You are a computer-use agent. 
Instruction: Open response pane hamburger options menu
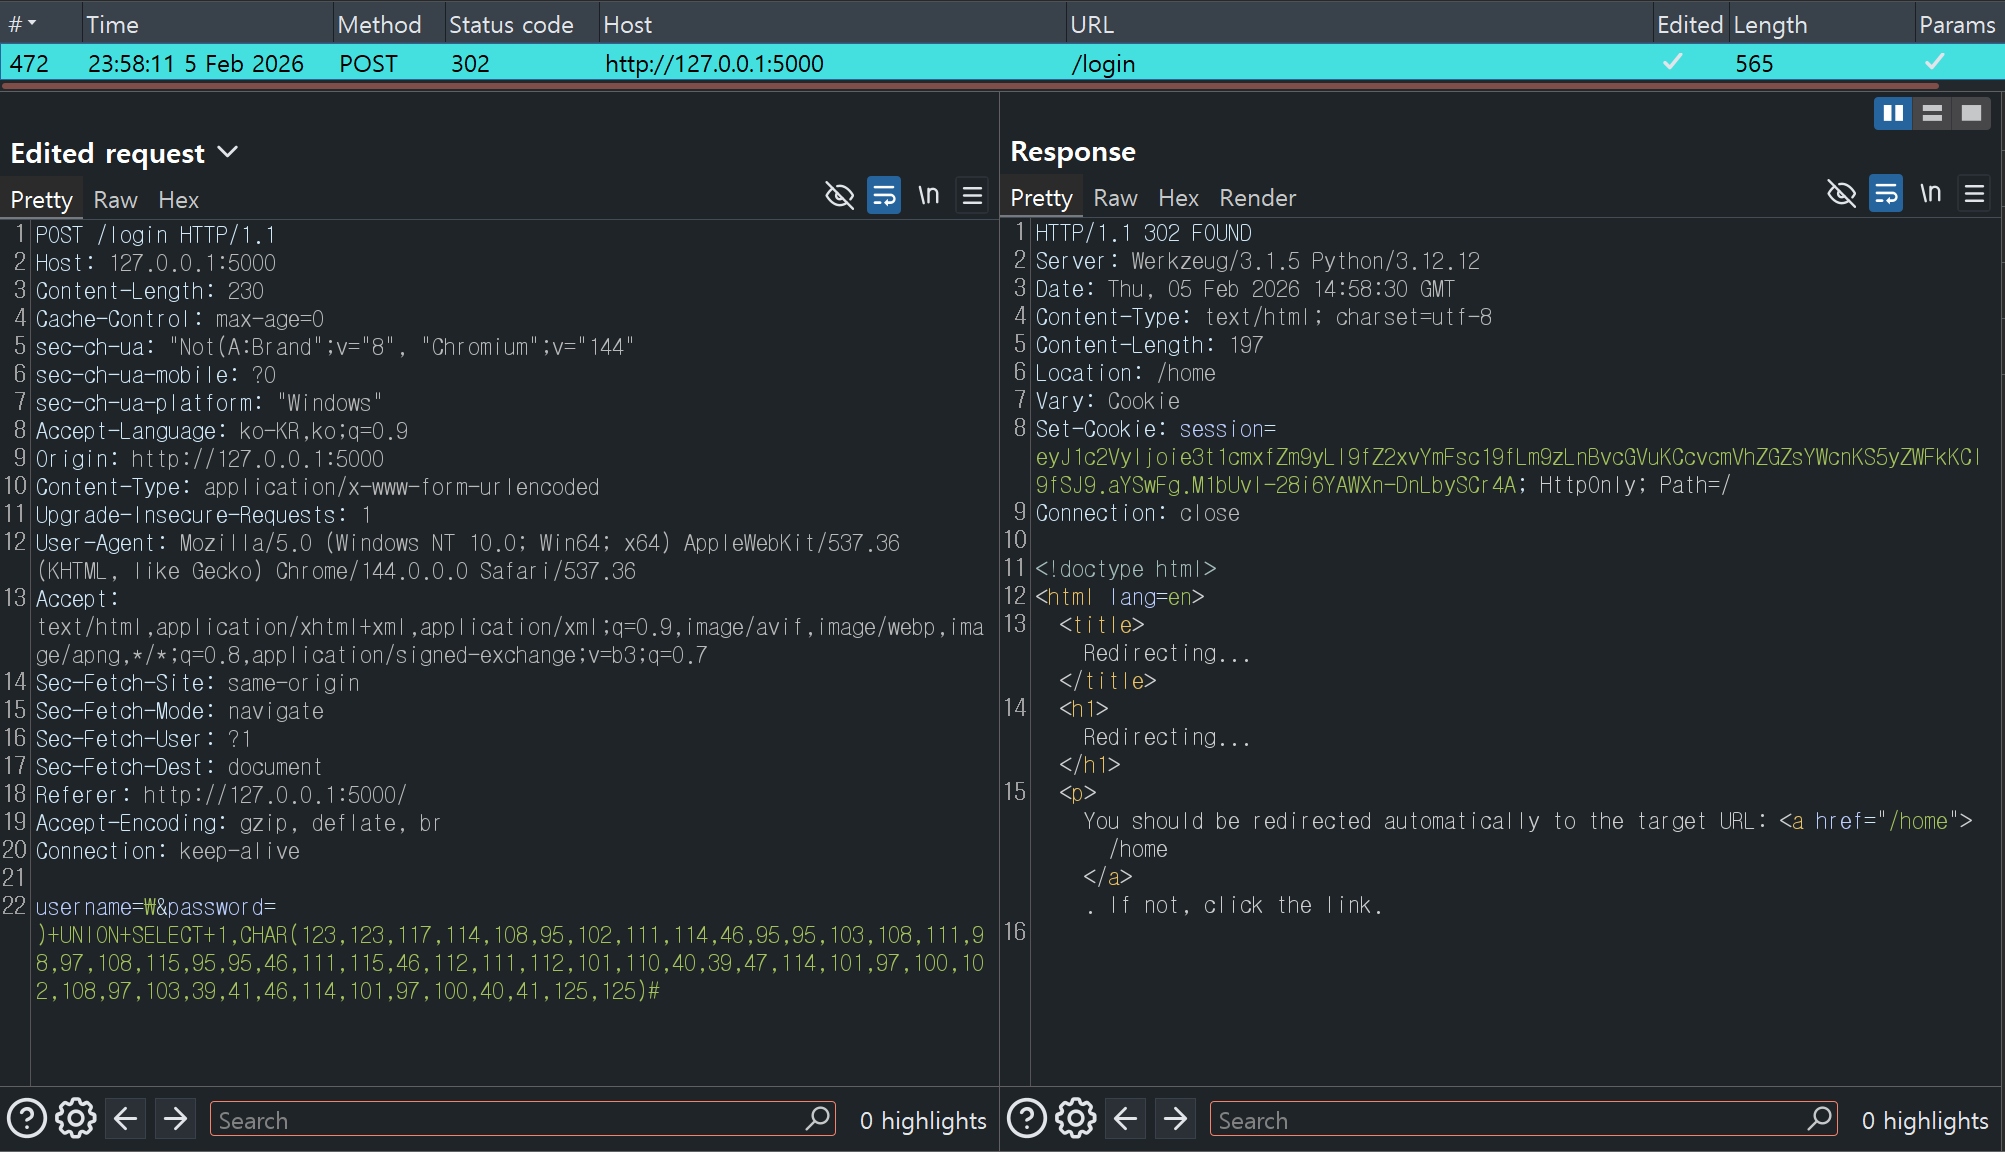click(1974, 193)
